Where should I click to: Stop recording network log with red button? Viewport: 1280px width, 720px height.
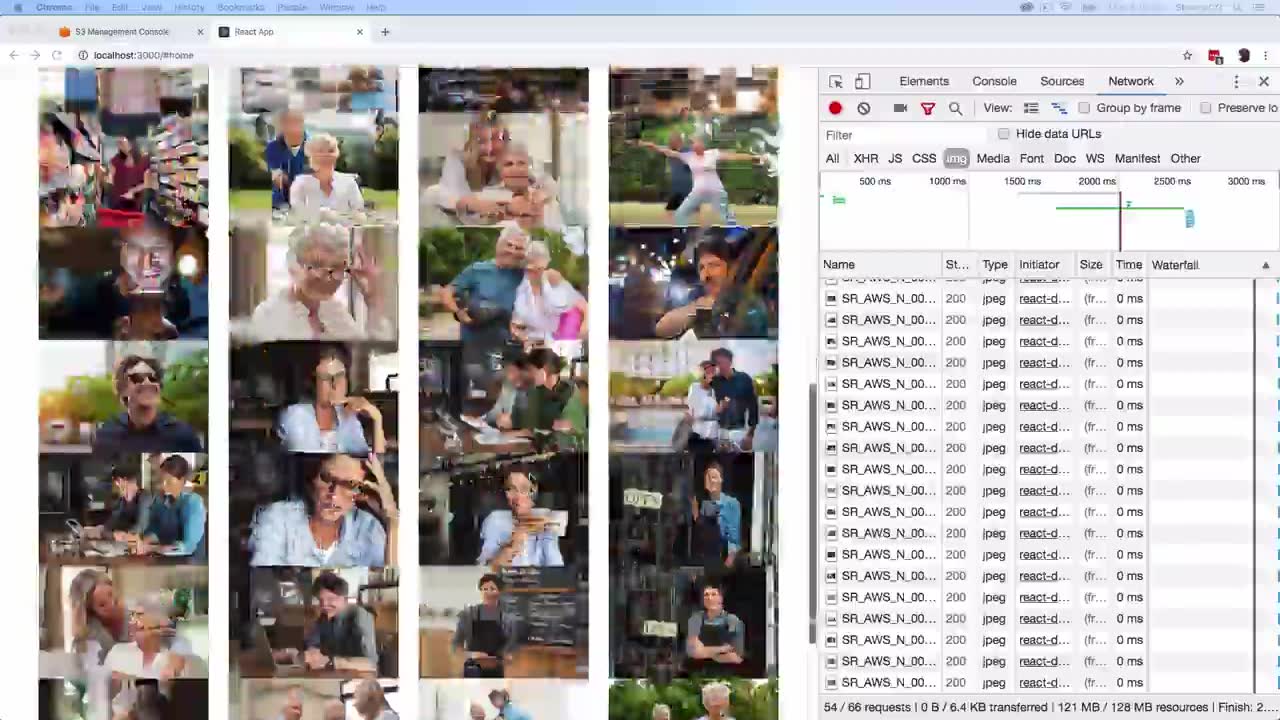click(835, 108)
